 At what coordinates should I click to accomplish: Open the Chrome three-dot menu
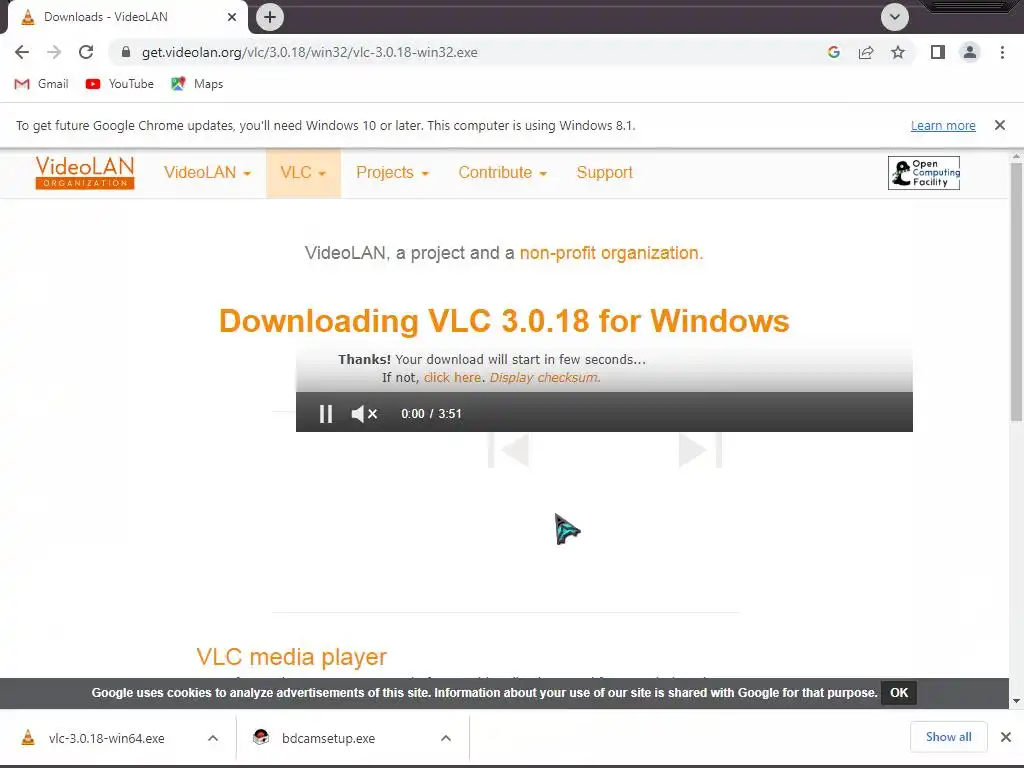[x=1002, y=52]
